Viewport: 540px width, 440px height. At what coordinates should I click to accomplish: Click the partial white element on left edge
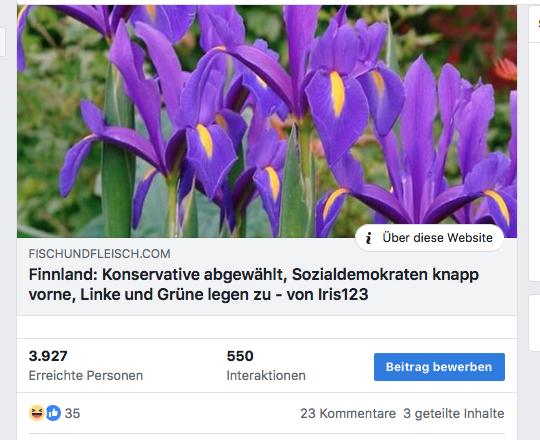(x=2, y=42)
